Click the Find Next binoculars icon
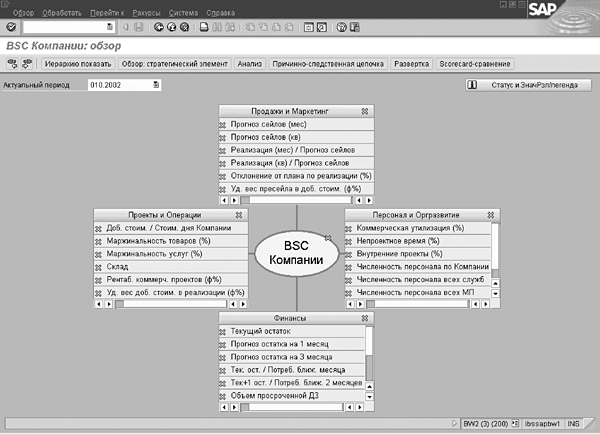 point(230,27)
